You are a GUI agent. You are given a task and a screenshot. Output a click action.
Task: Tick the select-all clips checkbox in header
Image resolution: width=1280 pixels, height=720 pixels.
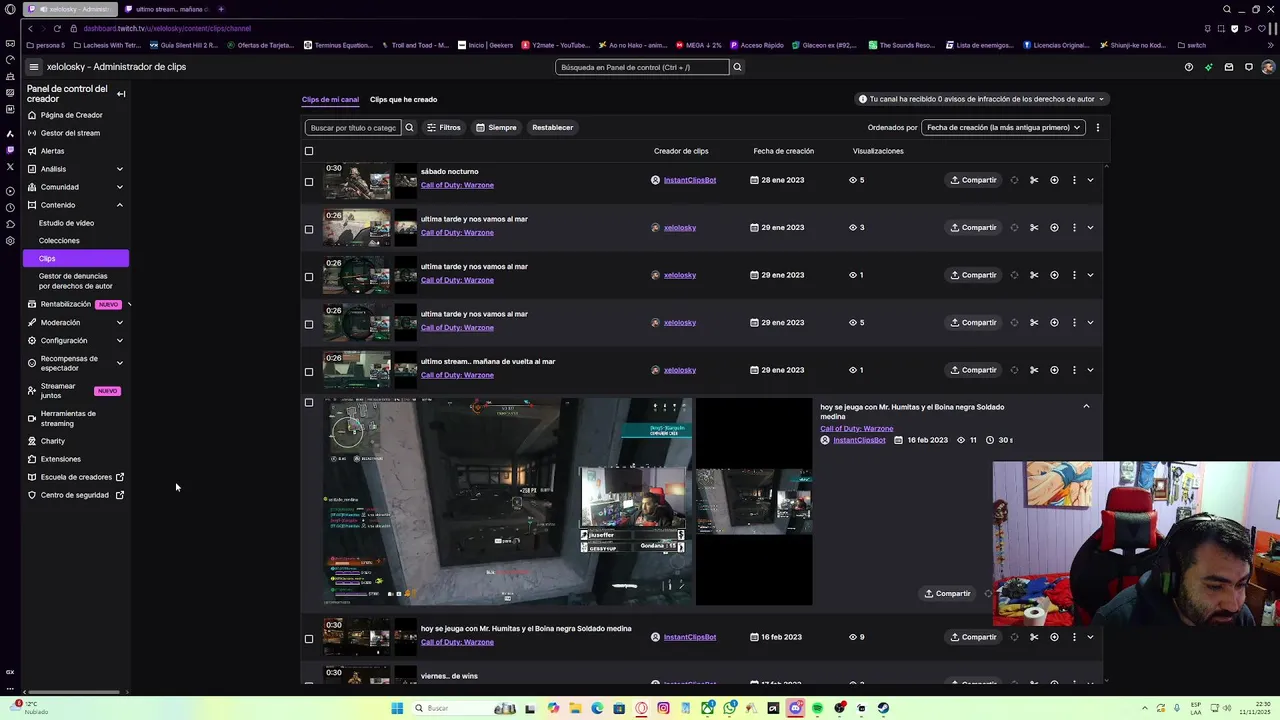pyautogui.click(x=309, y=151)
